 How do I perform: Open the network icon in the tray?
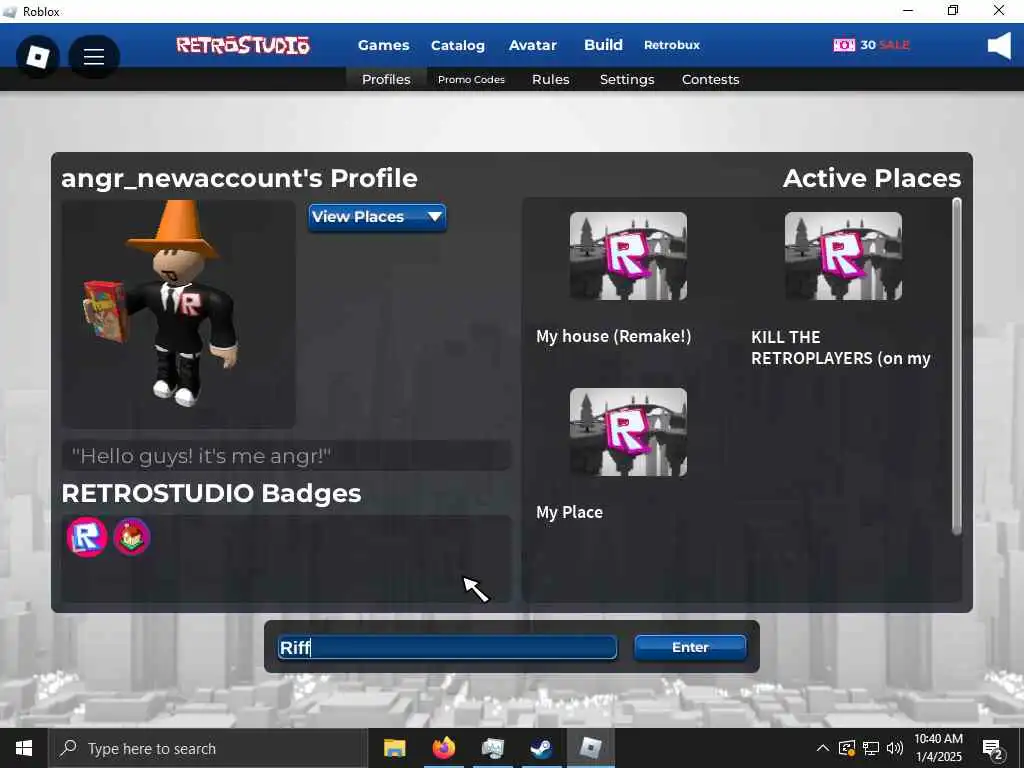871,748
